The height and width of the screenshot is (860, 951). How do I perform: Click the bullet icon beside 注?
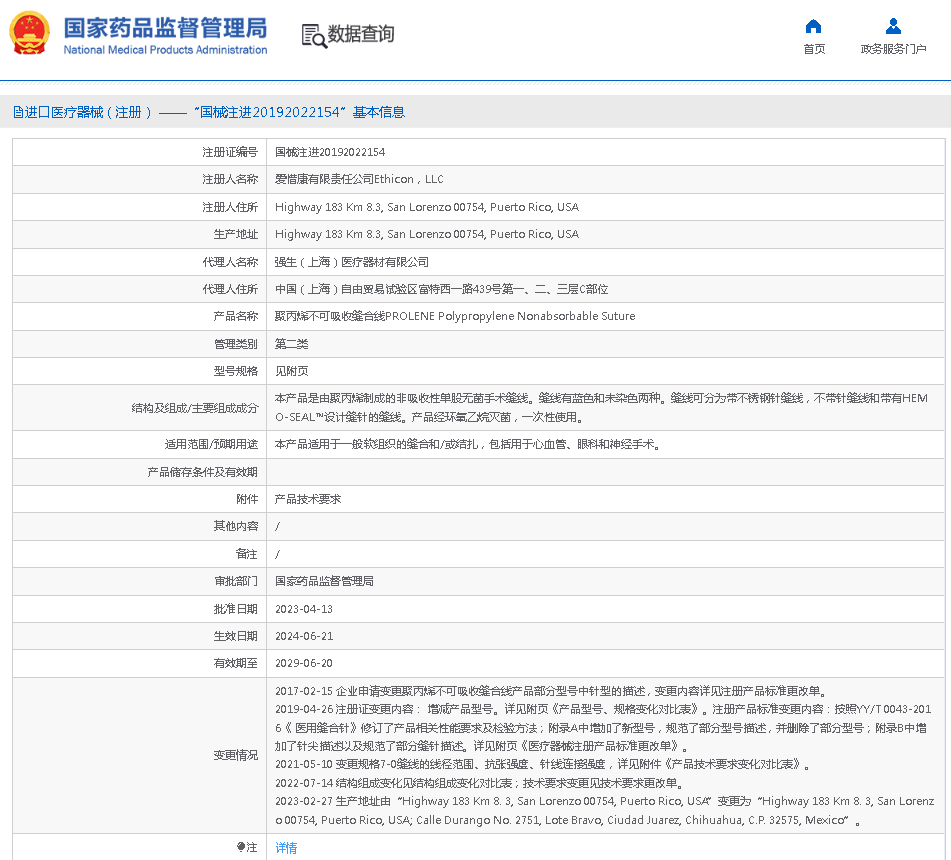241,847
